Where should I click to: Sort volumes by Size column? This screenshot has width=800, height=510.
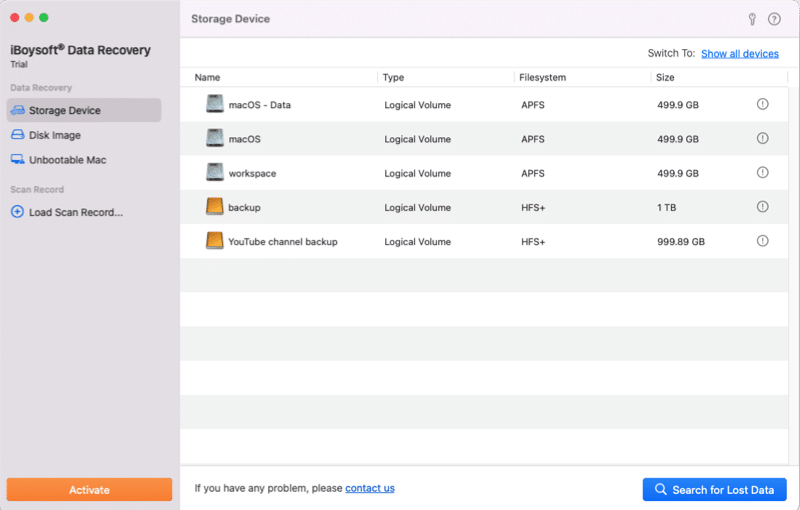tap(667, 77)
